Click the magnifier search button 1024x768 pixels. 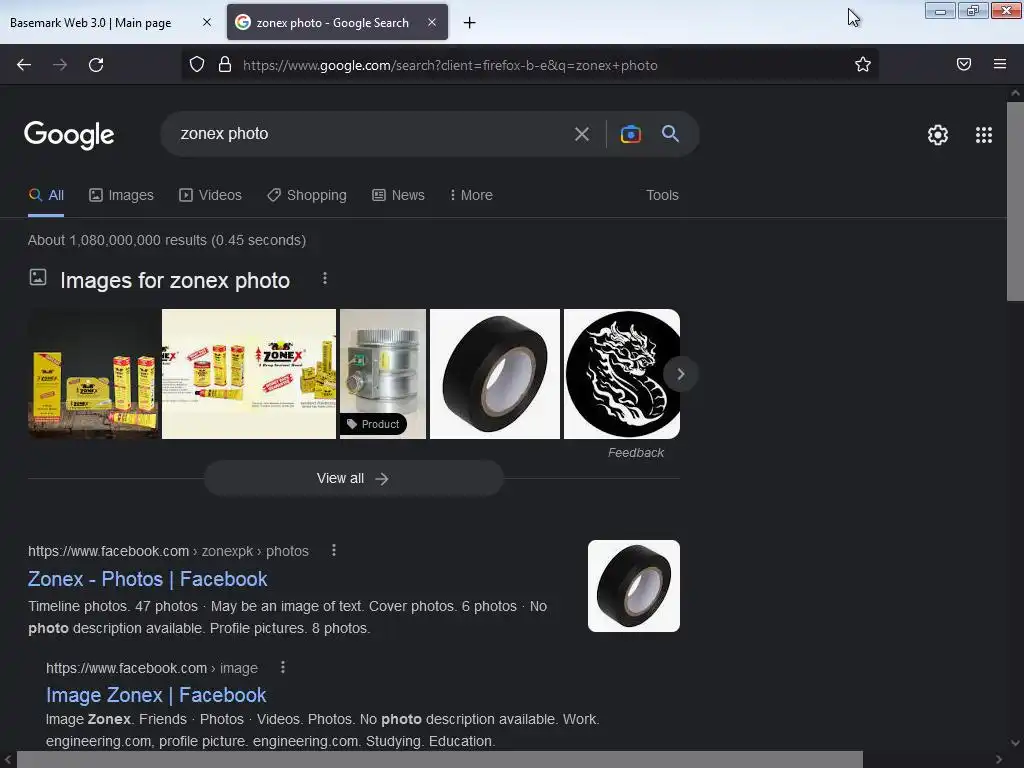tap(670, 134)
